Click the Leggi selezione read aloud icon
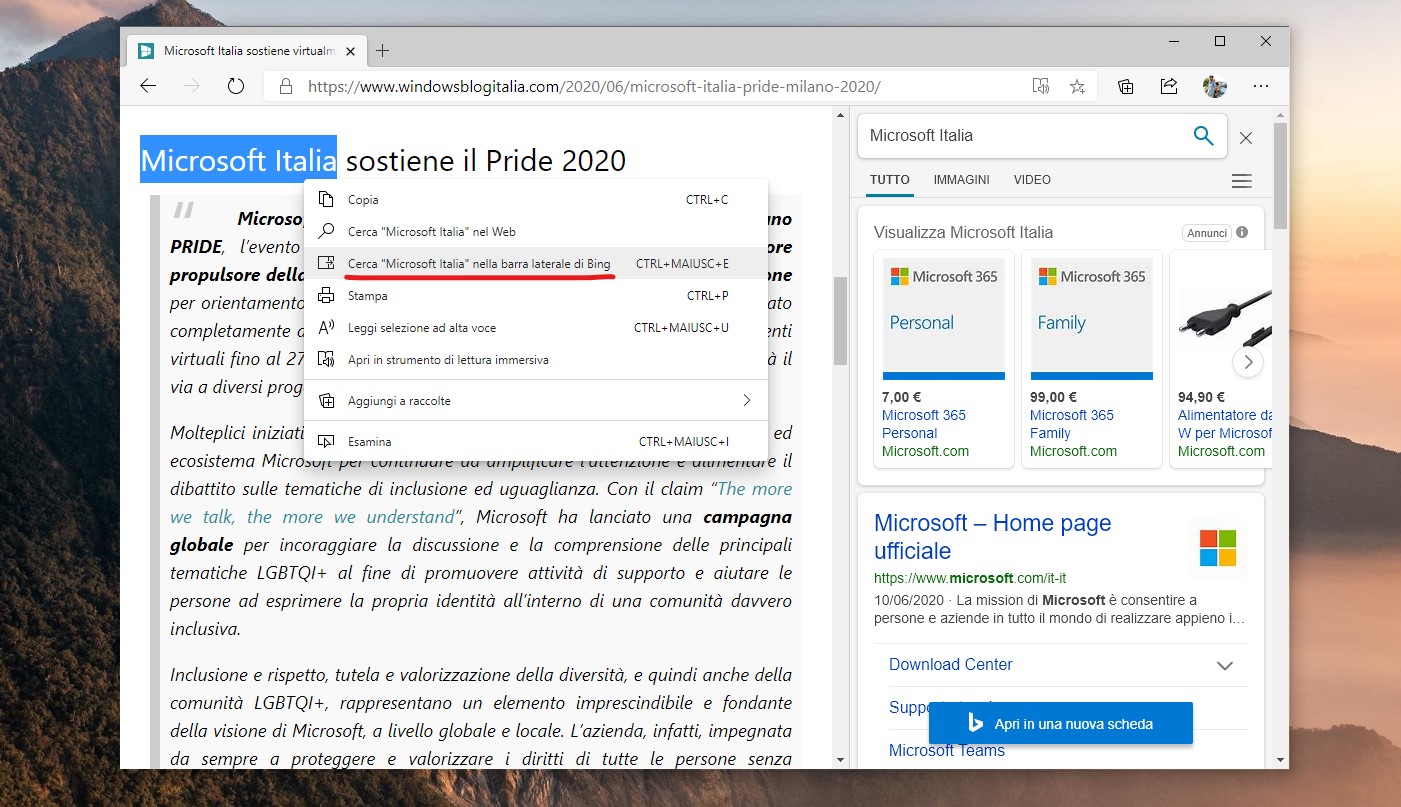 [326, 328]
